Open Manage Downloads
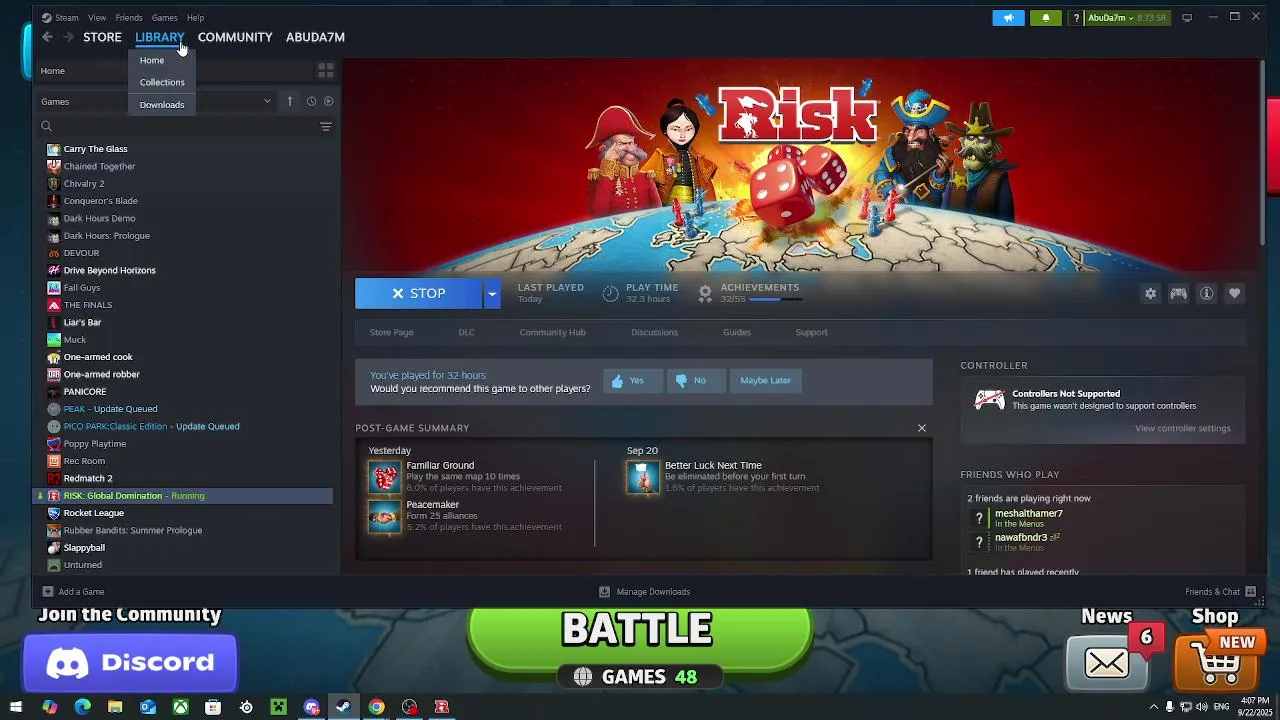 tap(644, 591)
